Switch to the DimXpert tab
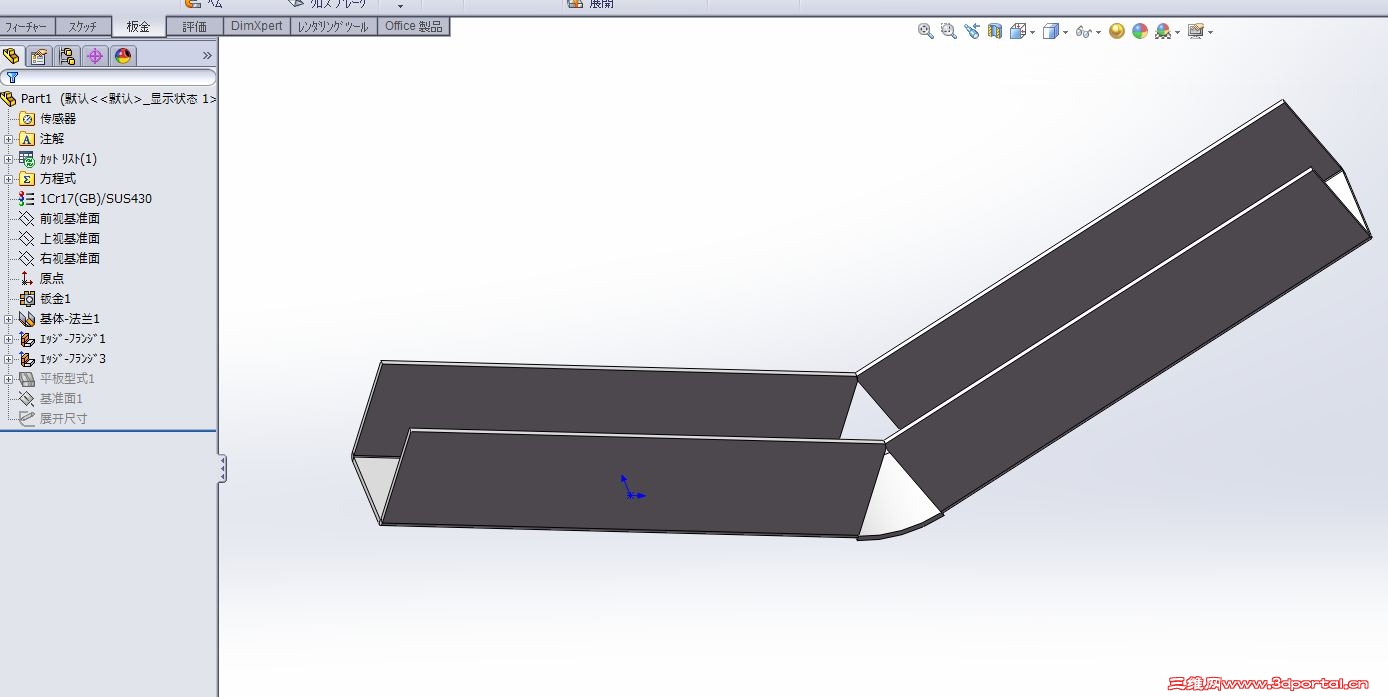Screen dimensions: 1388x697 tap(256, 26)
